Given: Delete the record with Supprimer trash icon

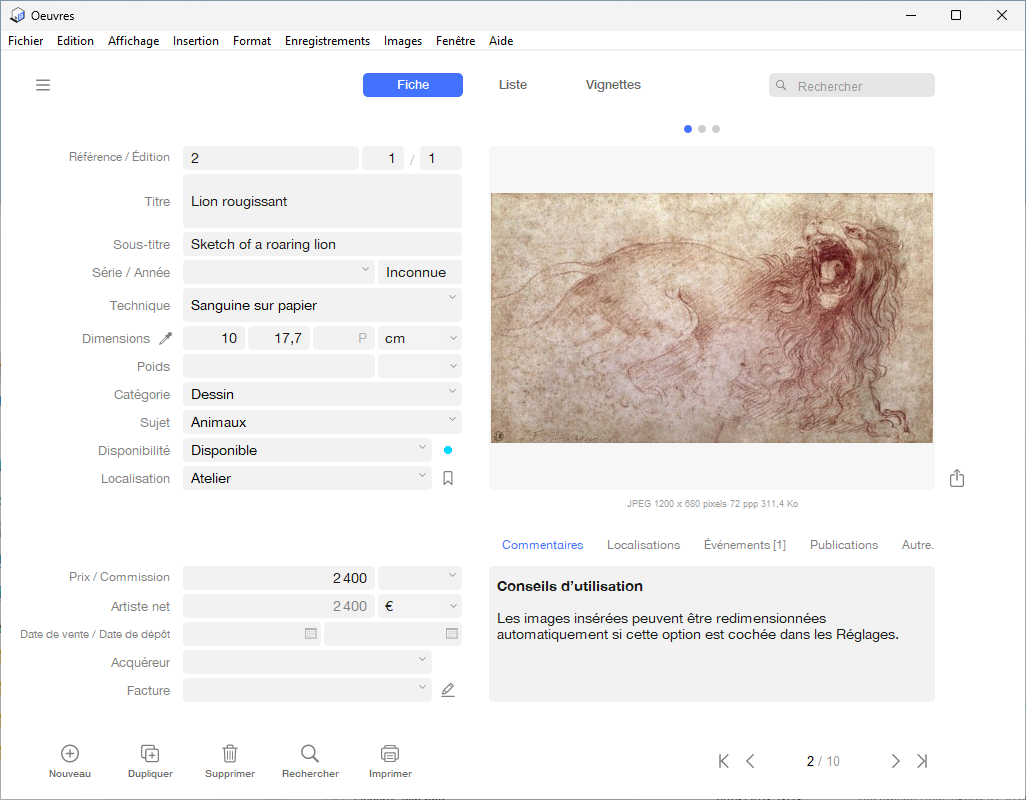Looking at the screenshot, I should tap(230, 754).
